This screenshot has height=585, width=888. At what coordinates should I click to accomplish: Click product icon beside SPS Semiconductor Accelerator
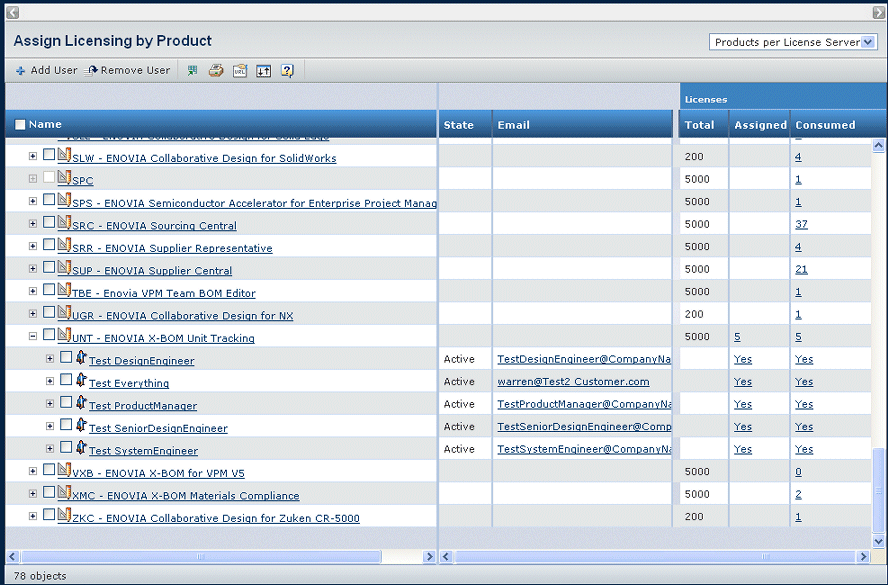[x=65, y=200]
